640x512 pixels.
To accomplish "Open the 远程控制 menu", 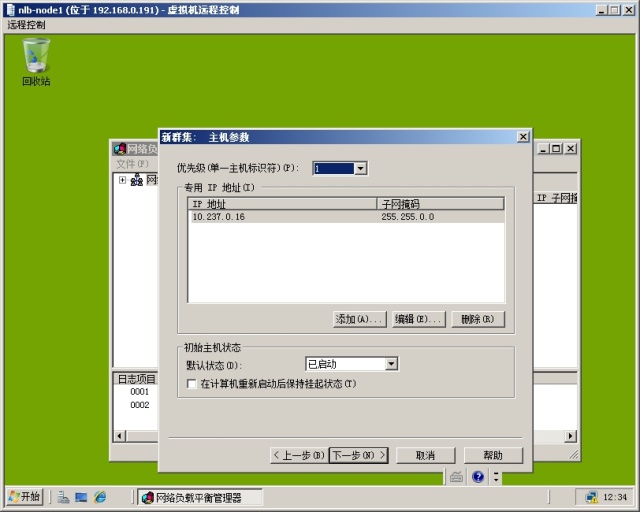I will (26, 24).
